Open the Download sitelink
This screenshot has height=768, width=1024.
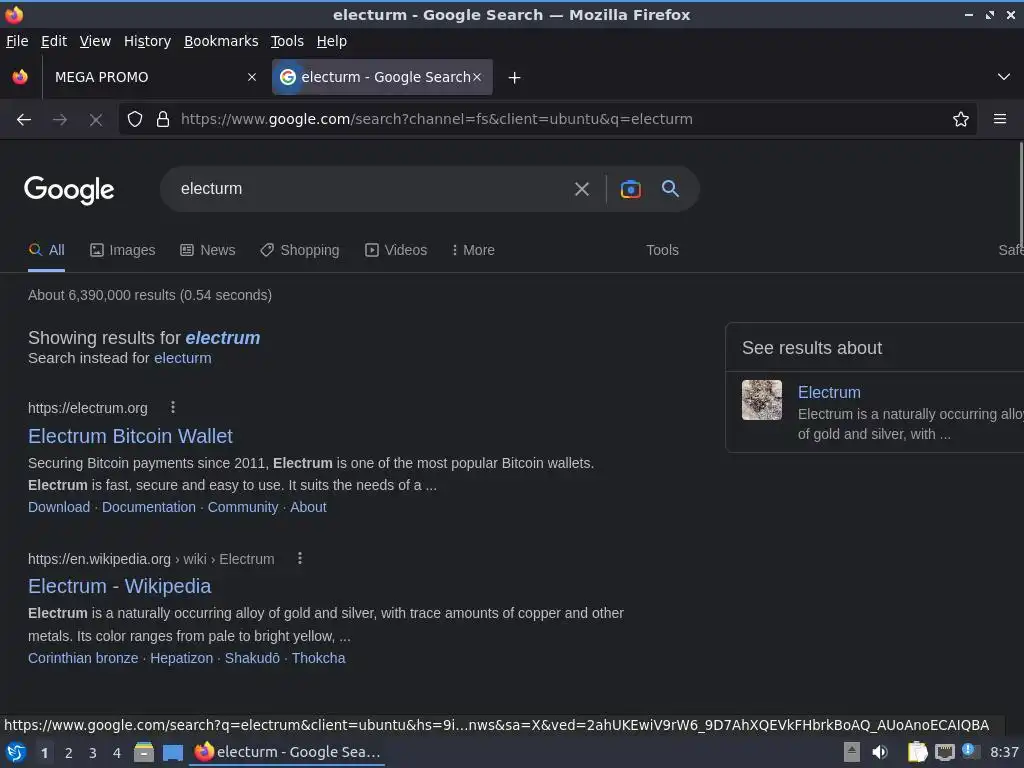[x=59, y=507]
